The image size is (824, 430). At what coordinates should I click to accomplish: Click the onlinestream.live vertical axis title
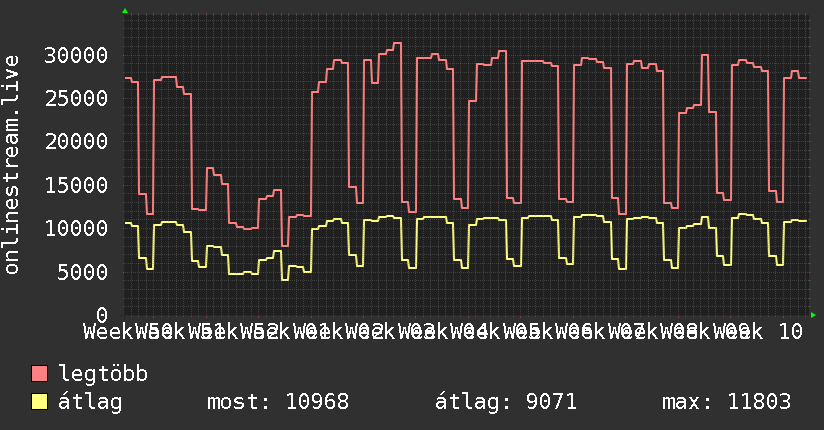pyautogui.click(x=11, y=165)
